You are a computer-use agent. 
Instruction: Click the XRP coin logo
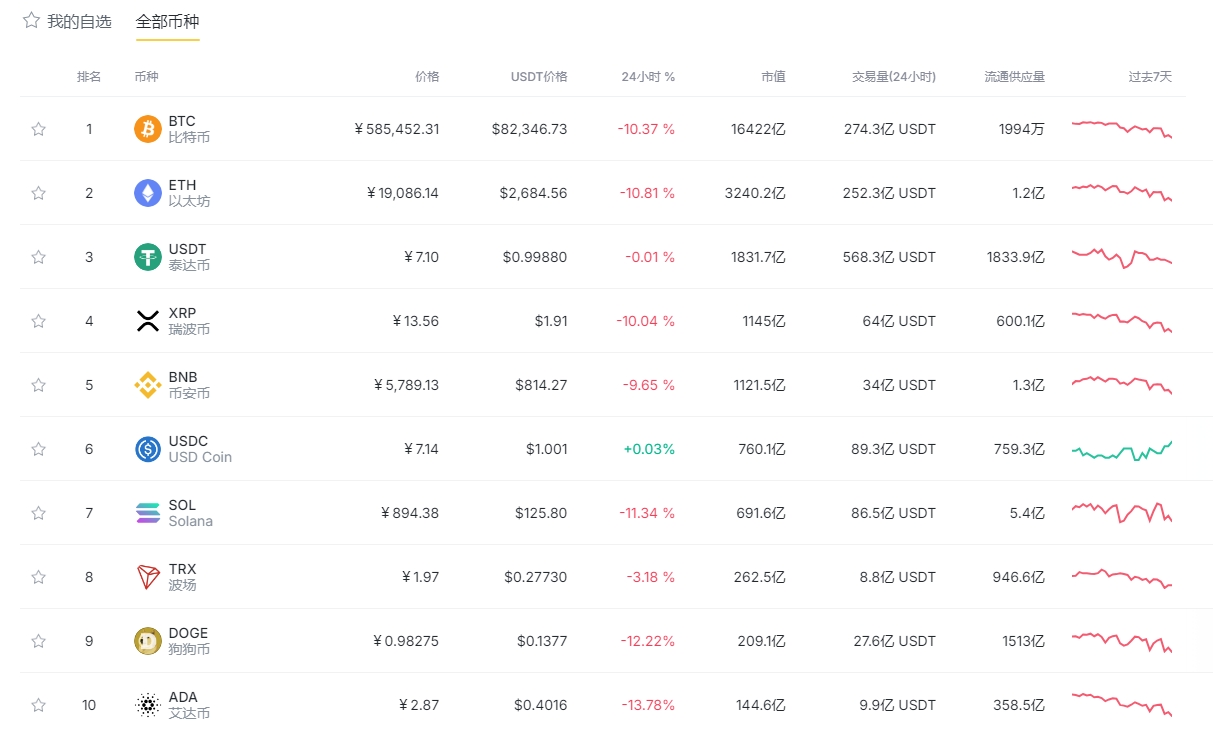click(x=148, y=321)
